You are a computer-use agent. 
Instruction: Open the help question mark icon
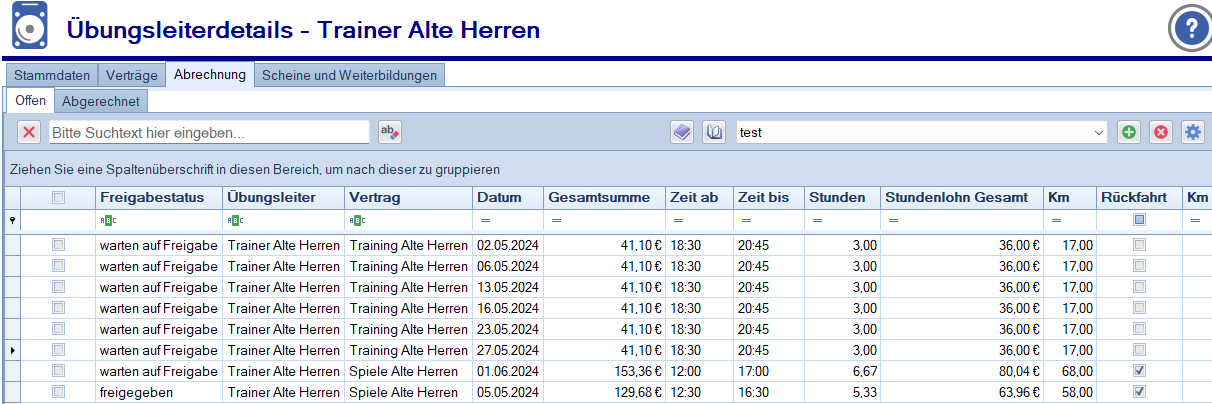1190,28
